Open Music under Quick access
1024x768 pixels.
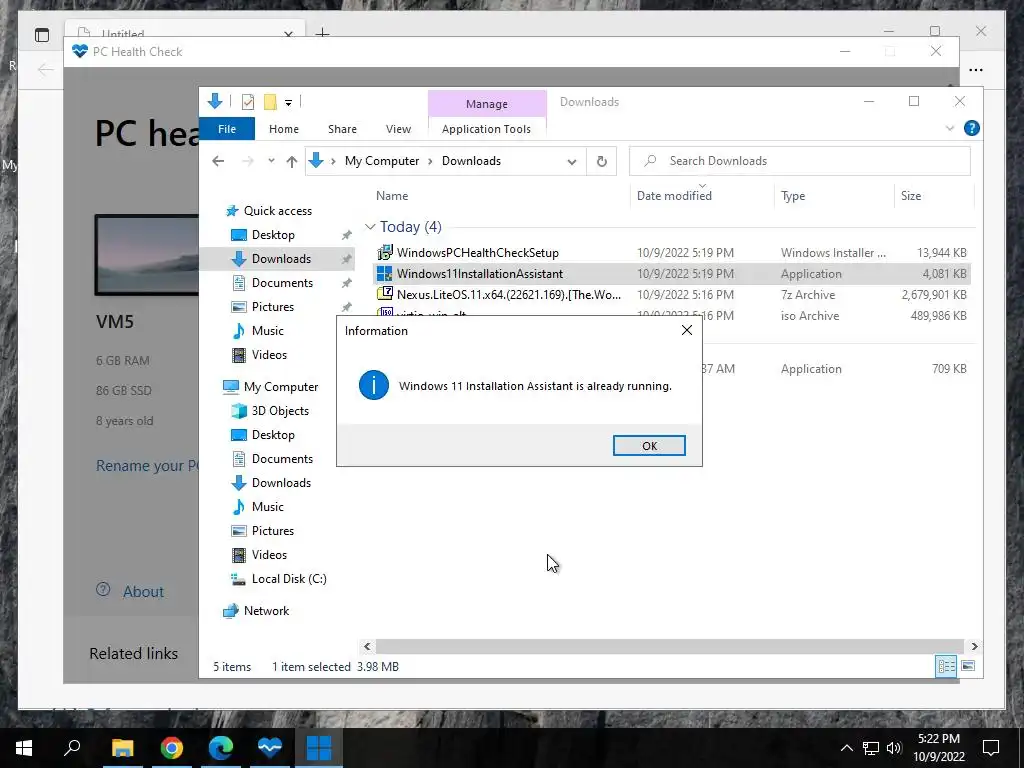[268, 331]
